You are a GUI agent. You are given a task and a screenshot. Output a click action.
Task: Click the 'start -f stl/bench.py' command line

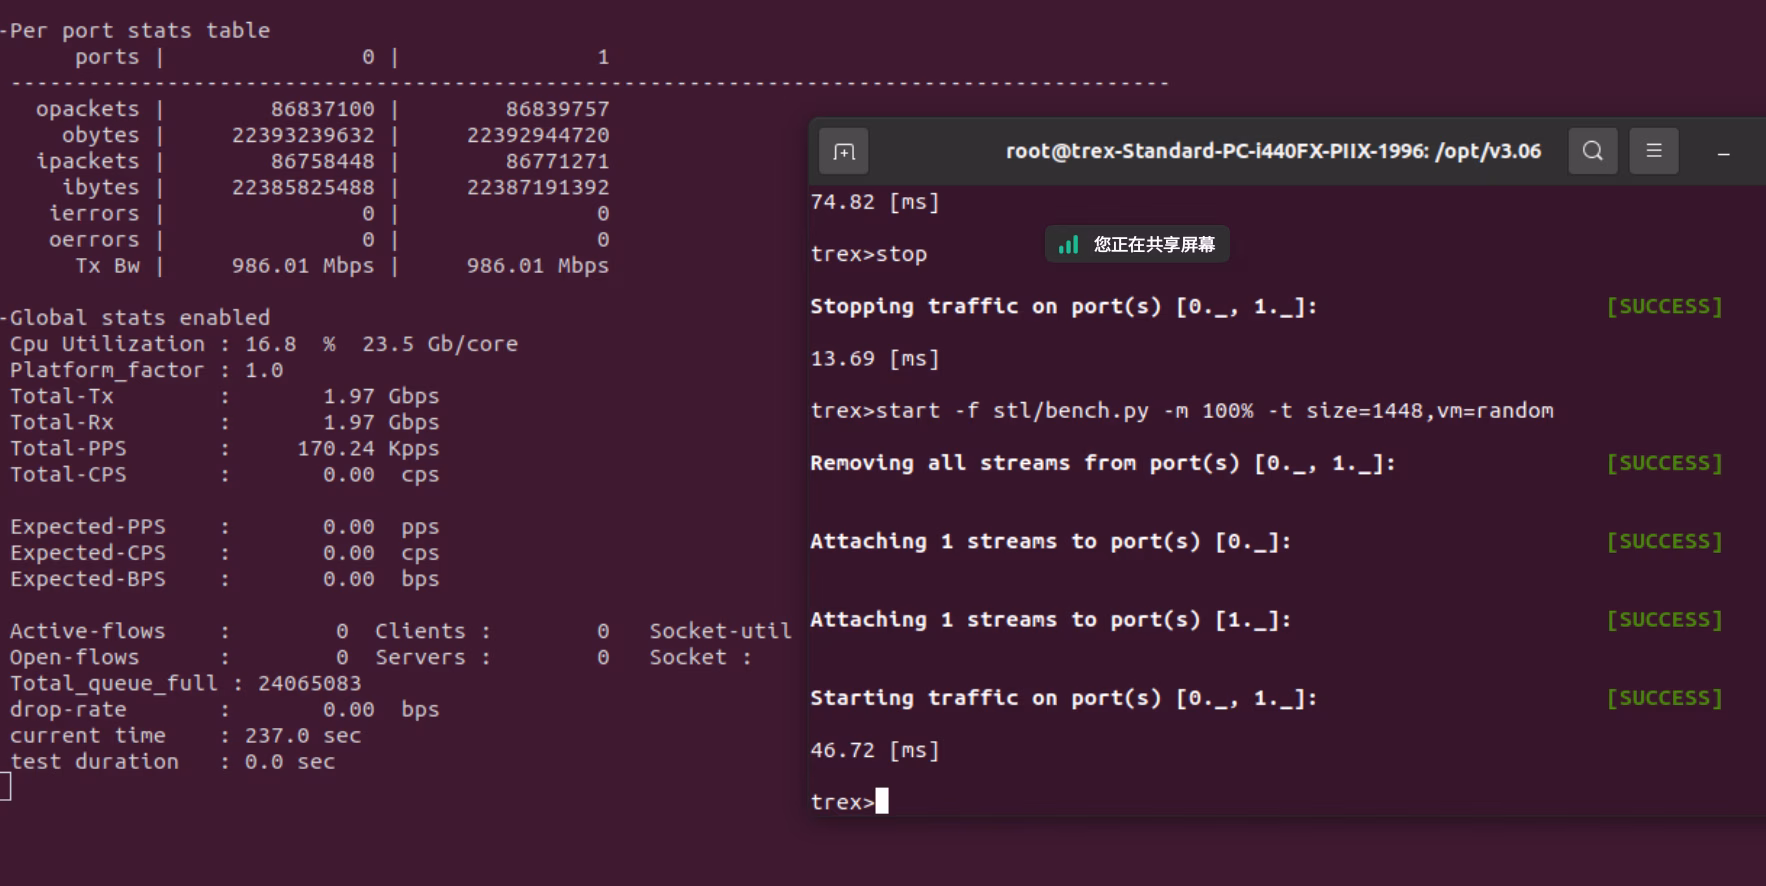(x=1182, y=410)
